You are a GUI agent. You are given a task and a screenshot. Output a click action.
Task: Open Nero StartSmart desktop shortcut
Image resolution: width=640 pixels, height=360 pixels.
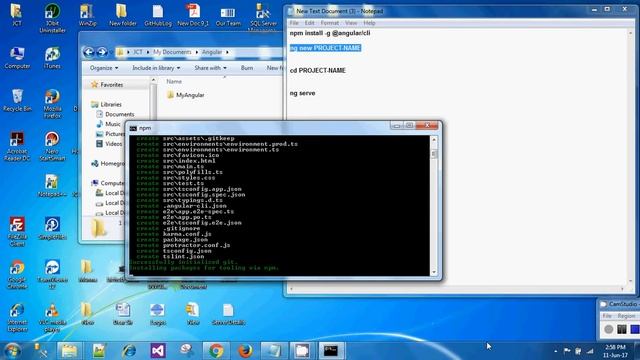(52, 146)
